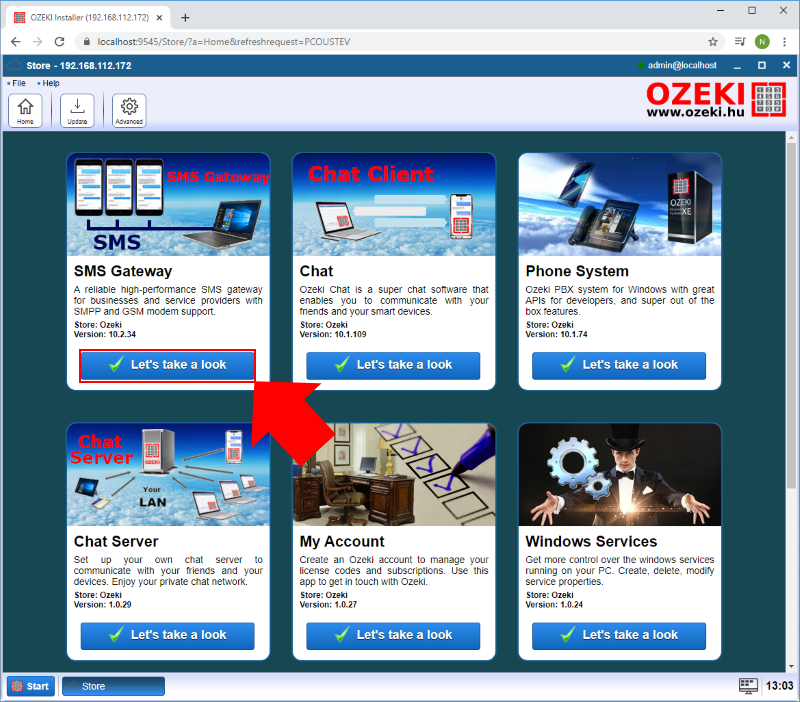Viewport: 800px width, 702px height.
Task: Click the page scrollbar up arrow
Action: [x=791, y=138]
